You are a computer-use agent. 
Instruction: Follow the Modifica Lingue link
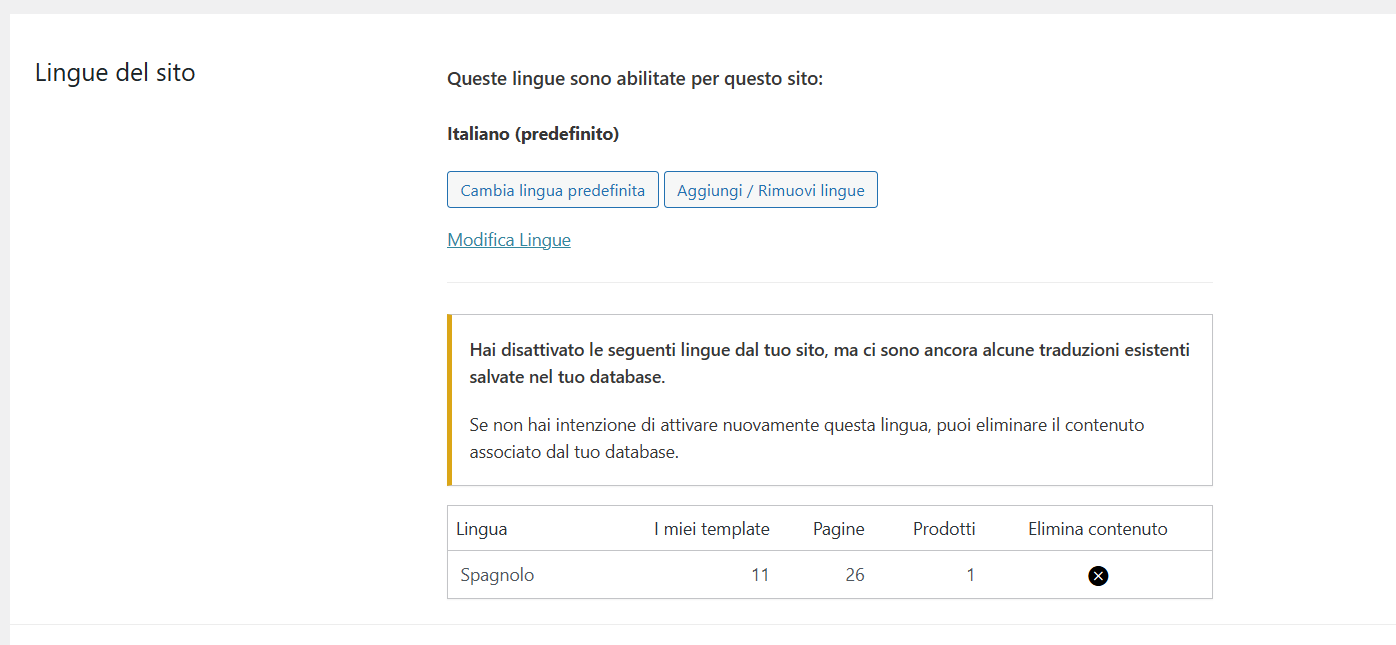coord(509,240)
